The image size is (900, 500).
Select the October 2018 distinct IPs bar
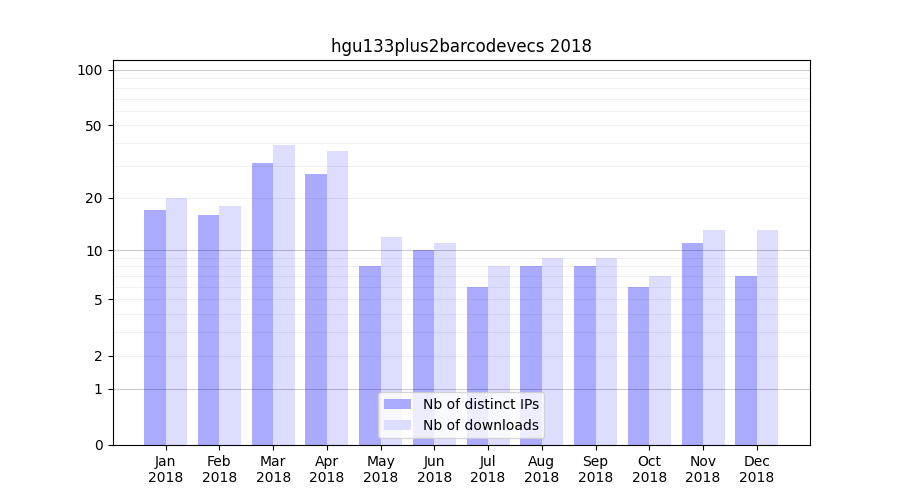pyautogui.click(x=638, y=366)
